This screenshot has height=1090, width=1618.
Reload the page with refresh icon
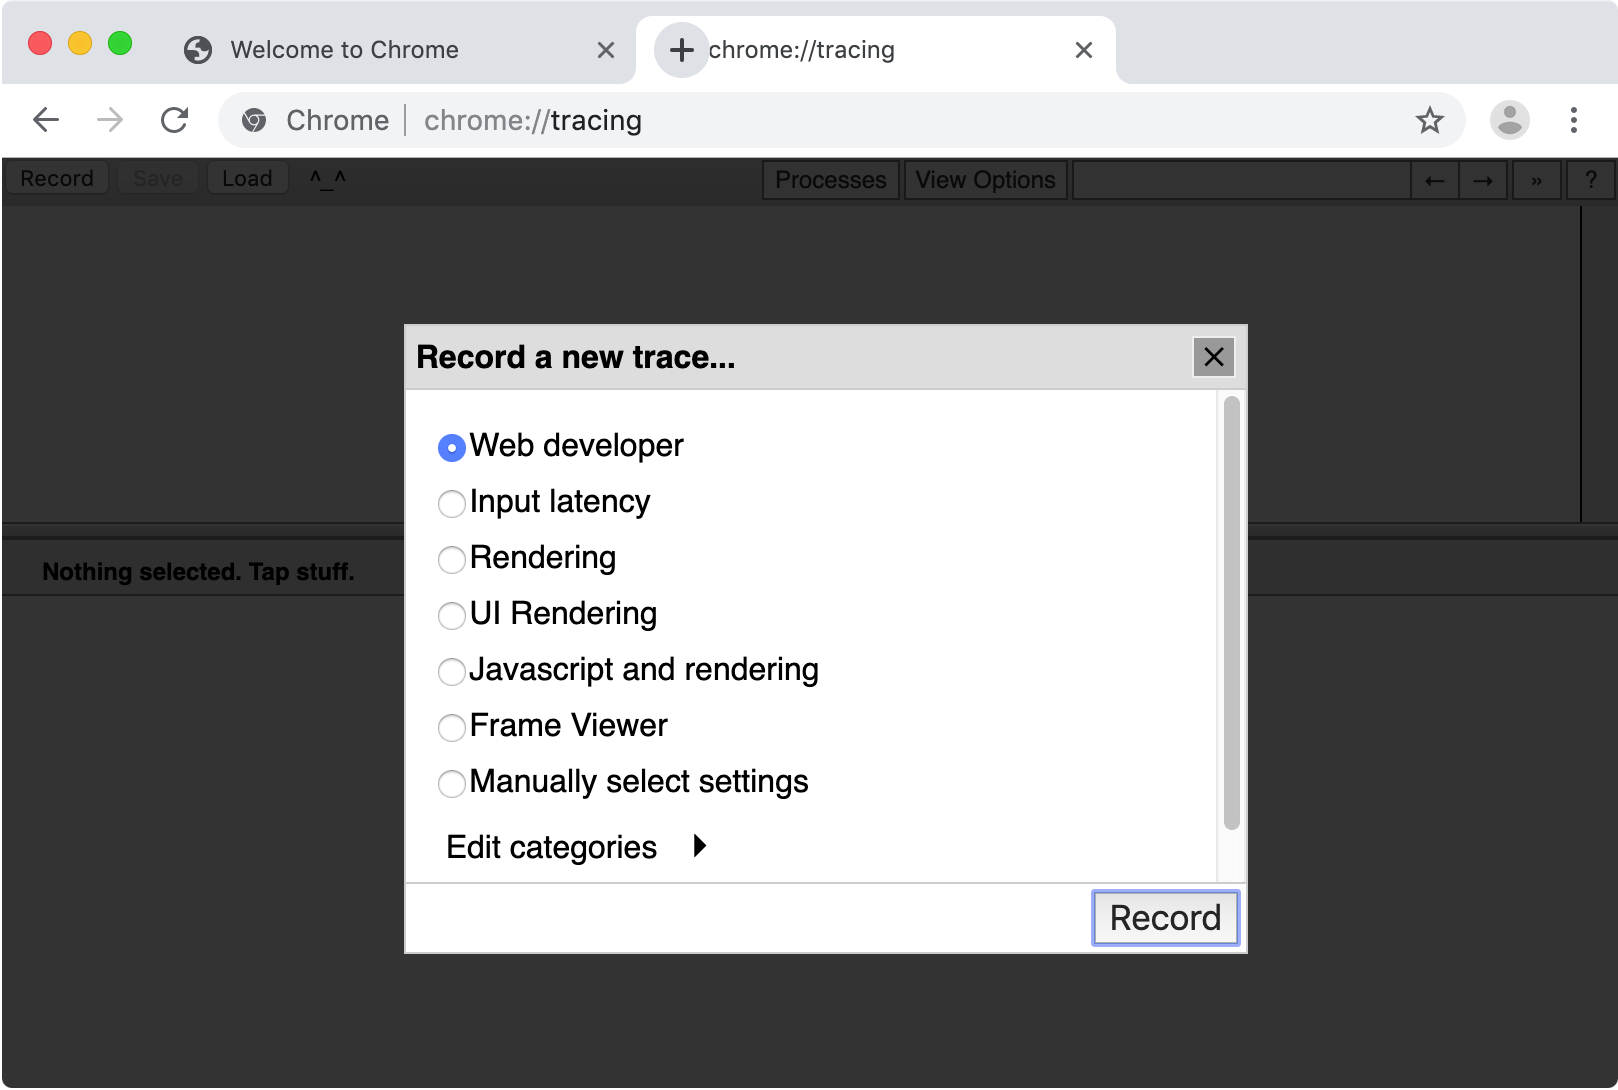click(175, 120)
